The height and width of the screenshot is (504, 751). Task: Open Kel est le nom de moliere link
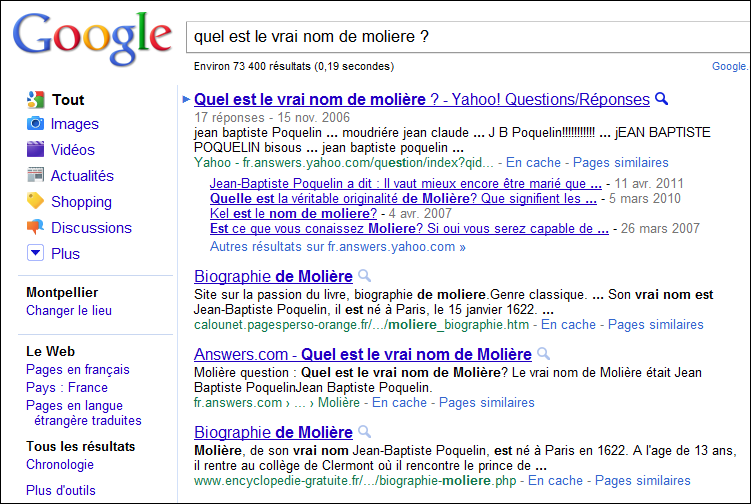[x=293, y=214]
